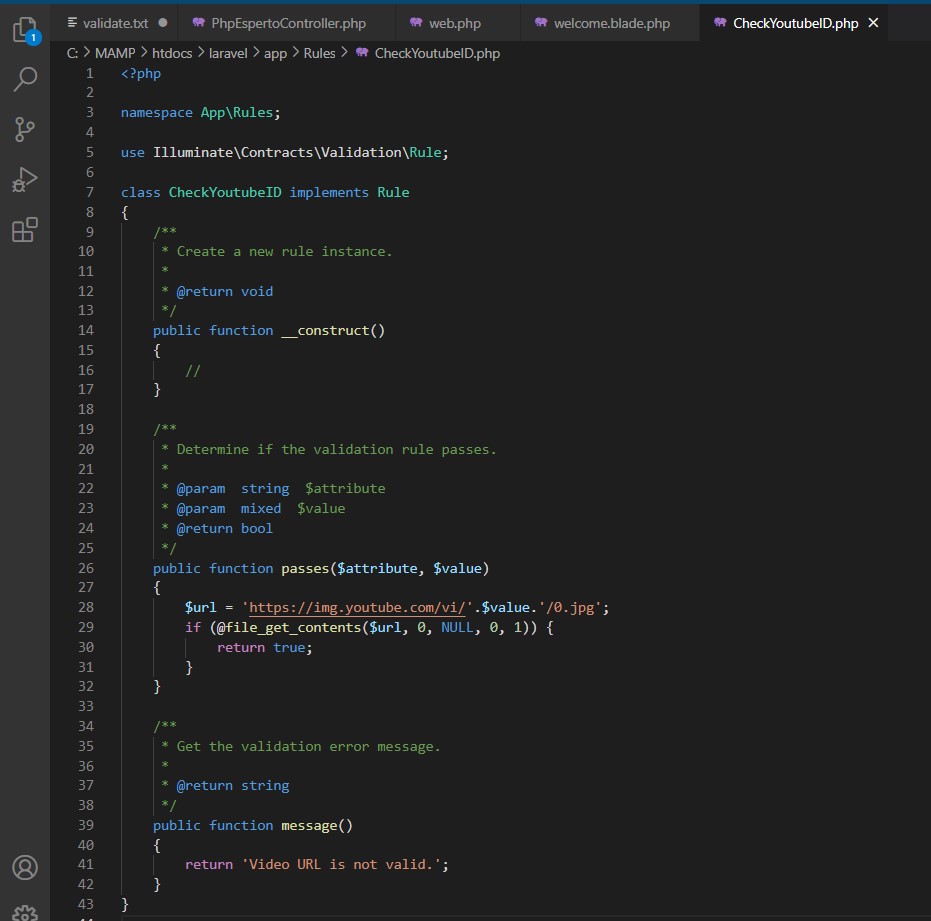Screen dimensions: 931x921
Task: Open the Rules breadcrumb segment
Action: tap(319, 53)
